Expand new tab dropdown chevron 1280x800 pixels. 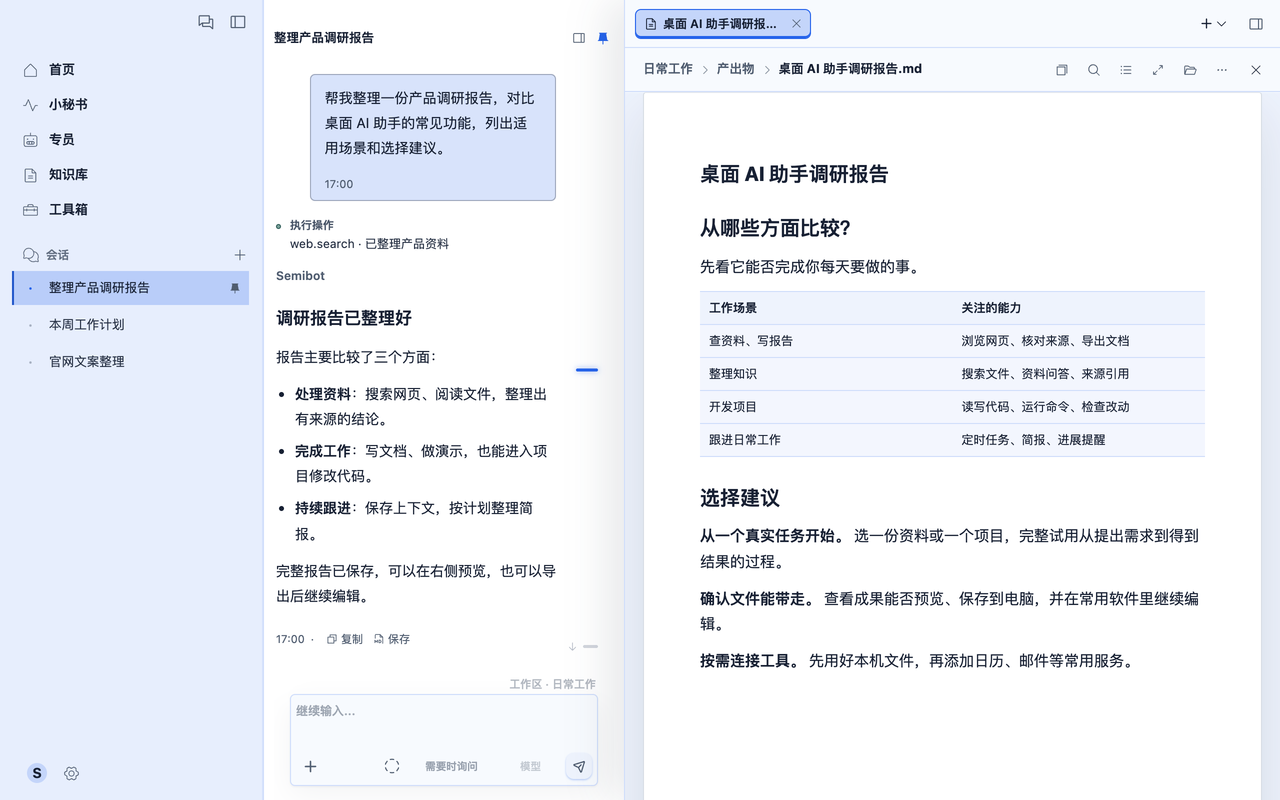click(1221, 24)
